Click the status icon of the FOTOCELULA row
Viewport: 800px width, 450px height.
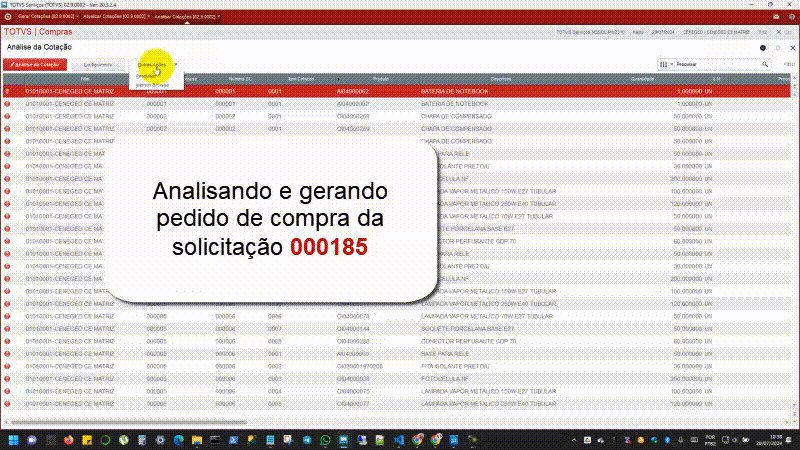[7, 379]
